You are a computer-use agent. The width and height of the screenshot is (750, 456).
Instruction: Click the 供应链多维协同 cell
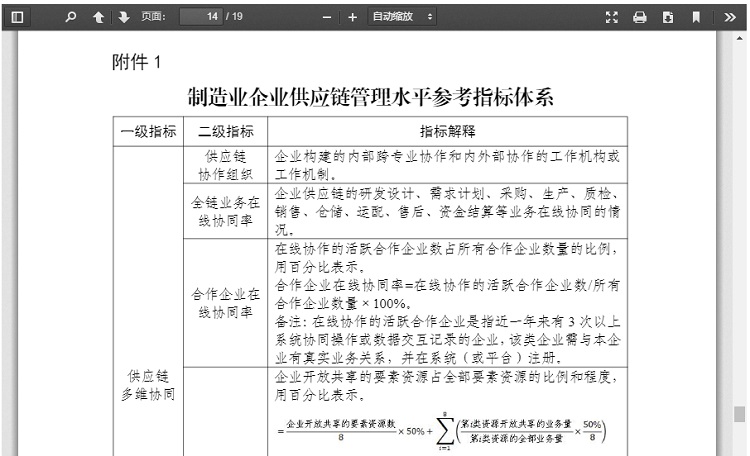148,385
